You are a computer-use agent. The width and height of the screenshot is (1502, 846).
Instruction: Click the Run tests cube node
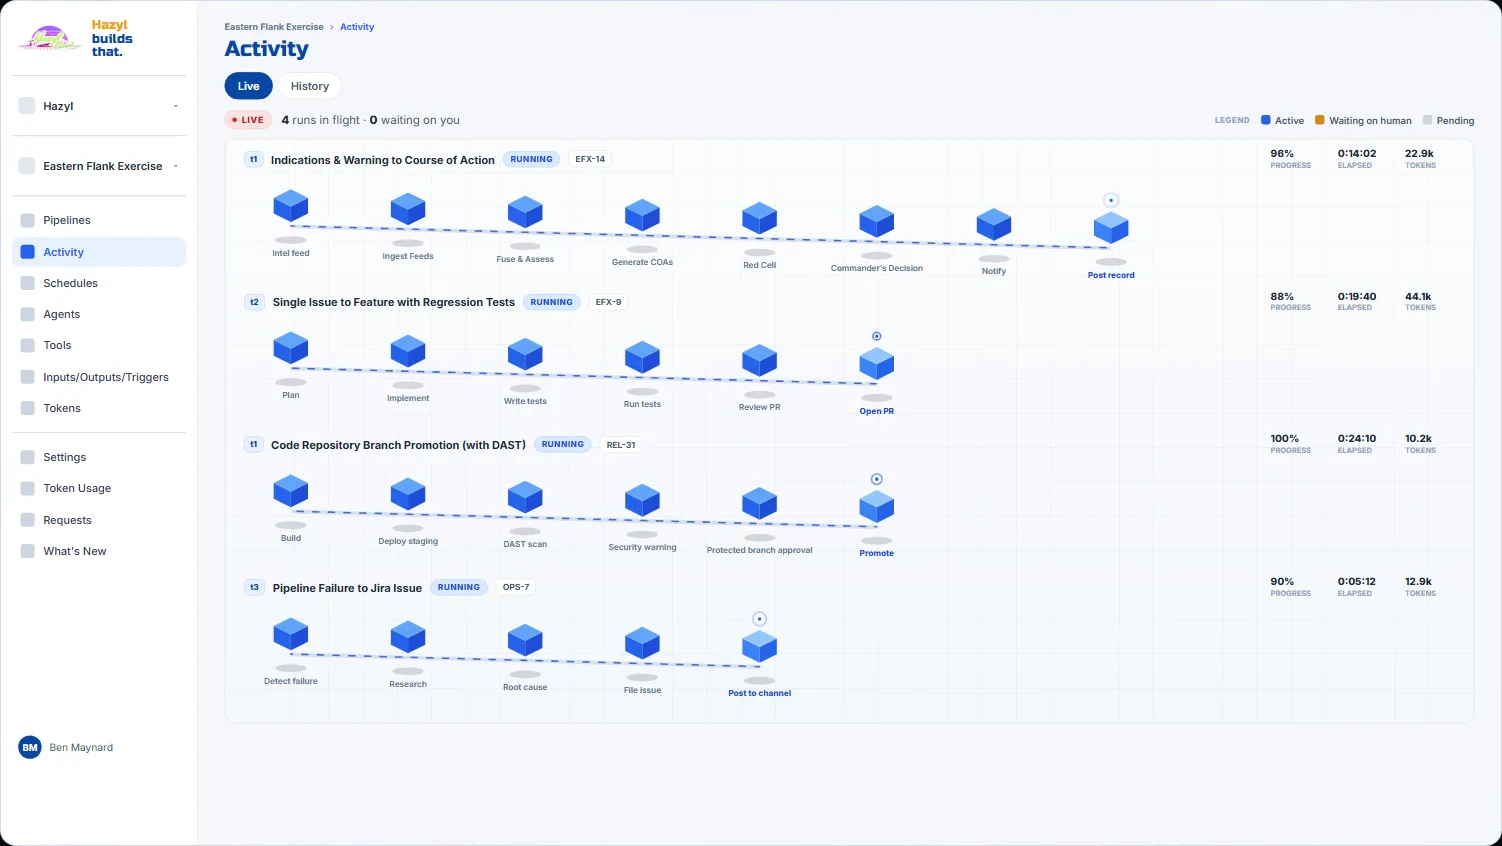(642, 357)
